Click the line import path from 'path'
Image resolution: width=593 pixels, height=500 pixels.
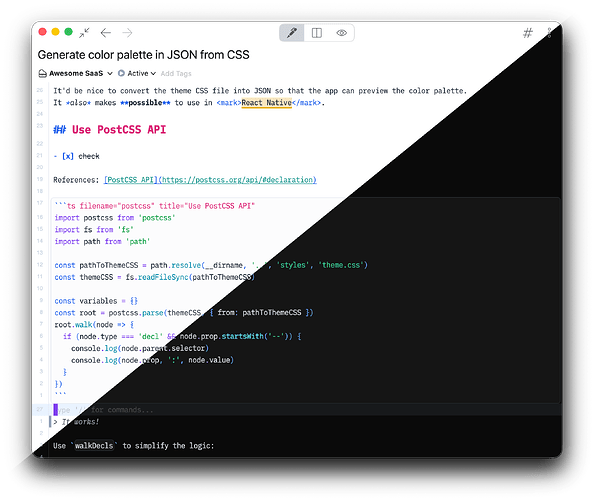[102, 241]
